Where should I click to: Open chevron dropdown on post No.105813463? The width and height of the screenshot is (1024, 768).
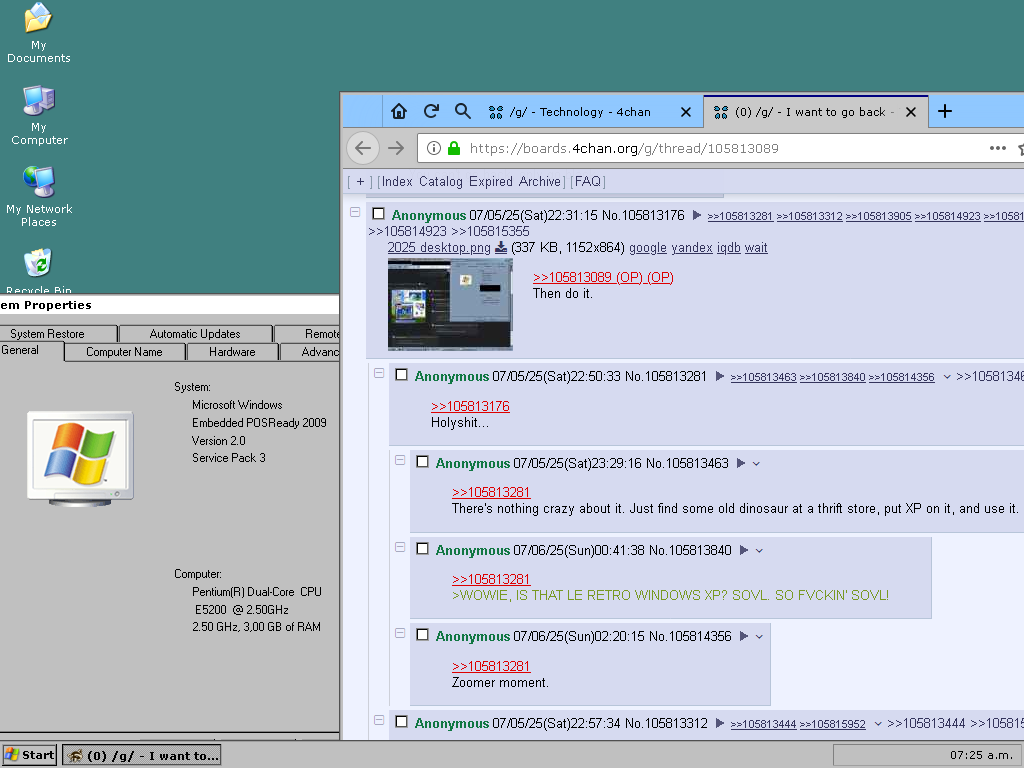pyautogui.click(x=756, y=464)
